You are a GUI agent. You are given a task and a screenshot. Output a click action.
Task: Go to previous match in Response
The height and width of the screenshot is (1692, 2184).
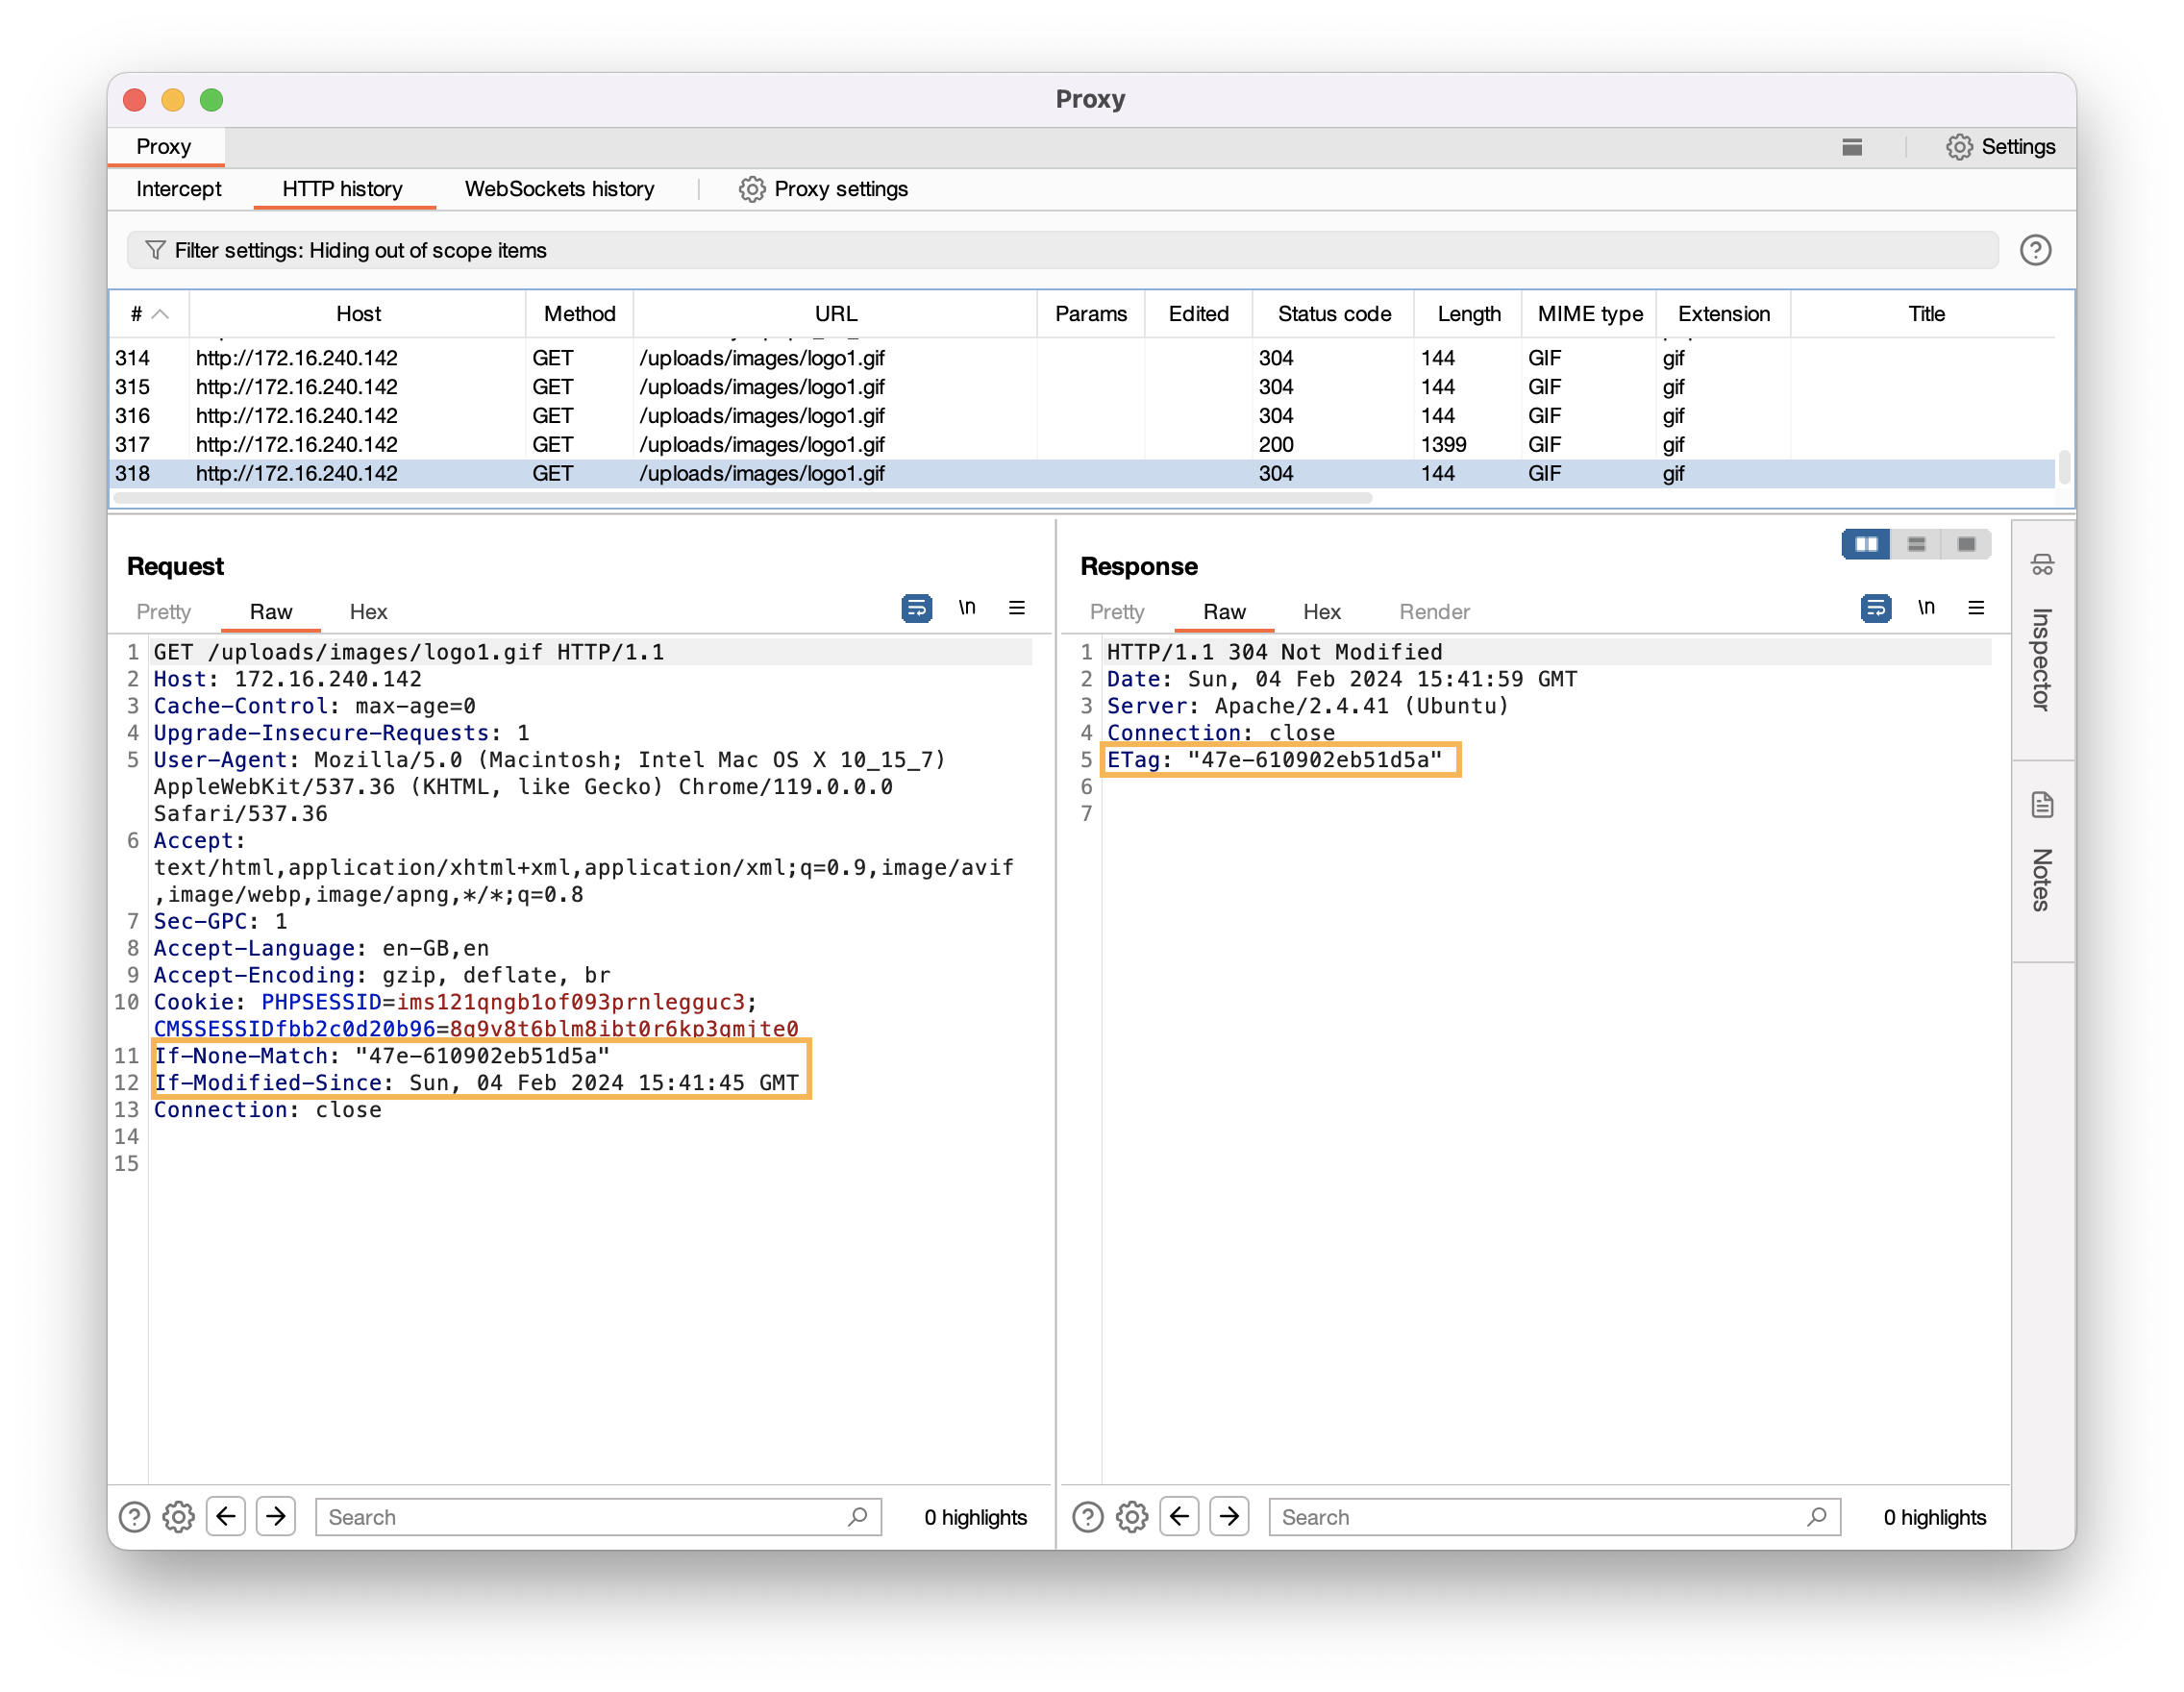1180,1517
